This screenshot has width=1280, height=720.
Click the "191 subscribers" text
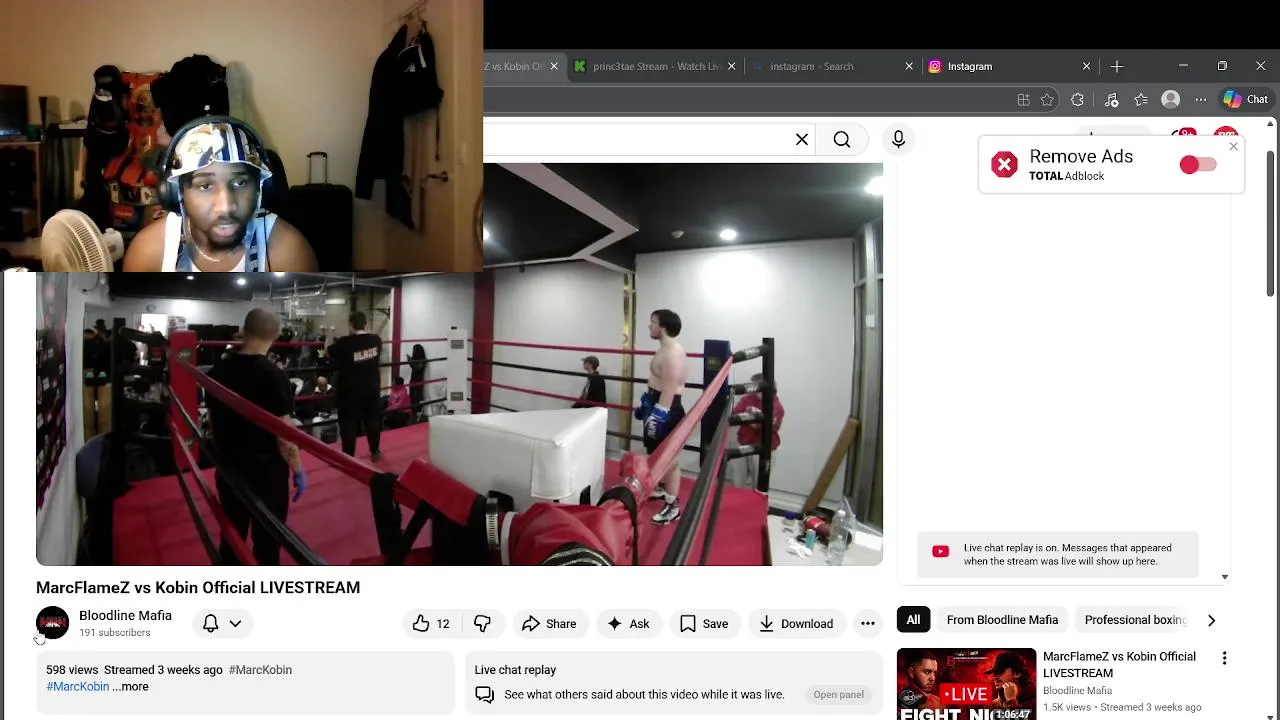click(x=115, y=633)
